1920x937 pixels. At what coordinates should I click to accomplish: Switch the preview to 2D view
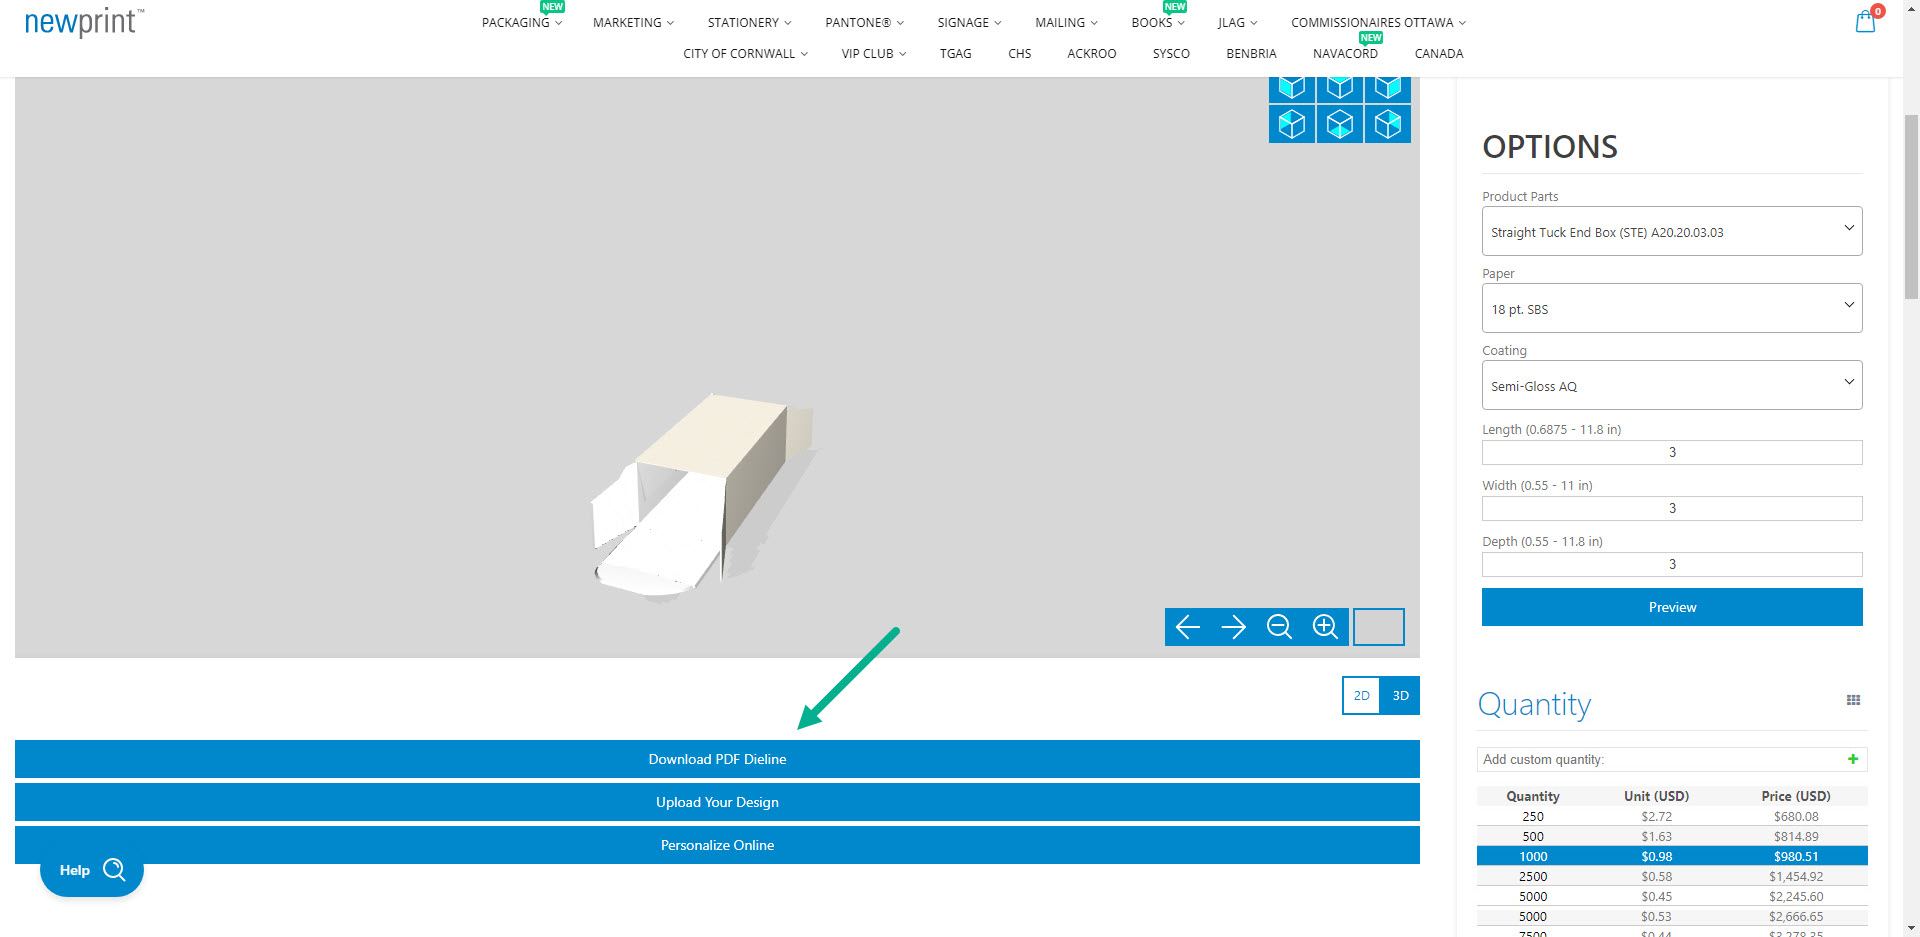pyautogui.click(x=1360, y=695)
